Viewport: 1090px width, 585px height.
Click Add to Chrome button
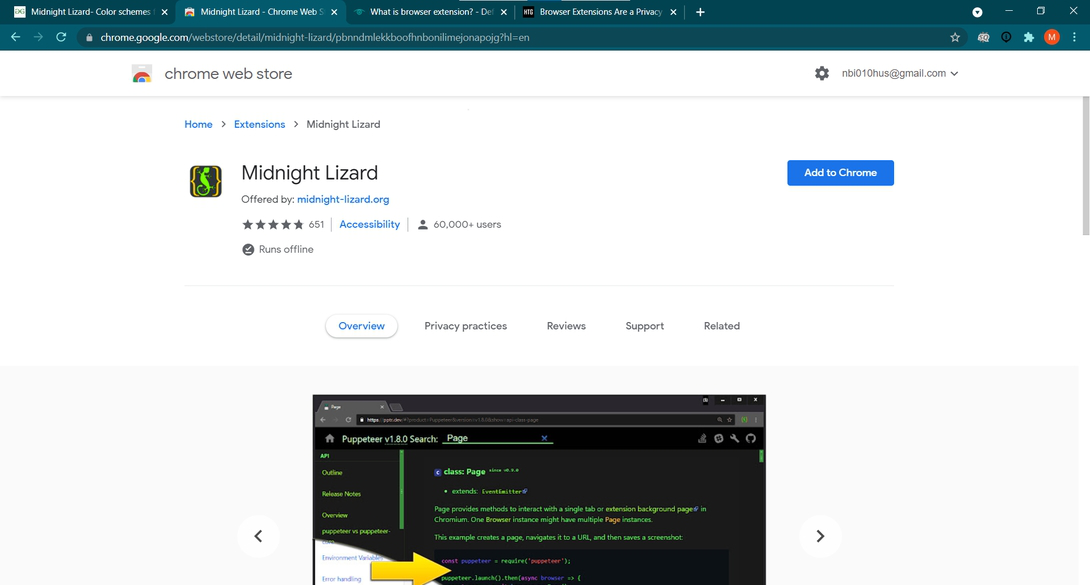pos(840,173)
